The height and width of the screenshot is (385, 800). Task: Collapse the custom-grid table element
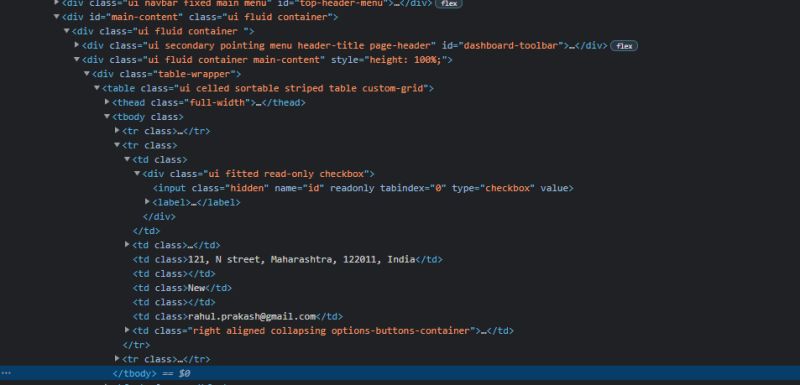coord(97,88)
